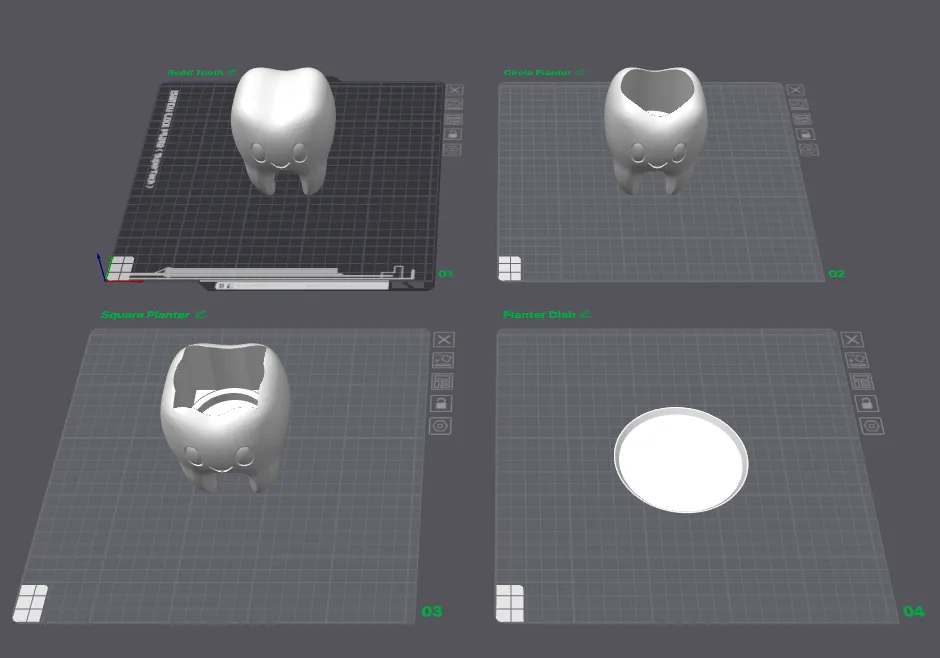The image size is (940, 658).
Task: Auto-orient objects on Planter Dish plate
Action: pyautogui.click(x=856, y=361)
